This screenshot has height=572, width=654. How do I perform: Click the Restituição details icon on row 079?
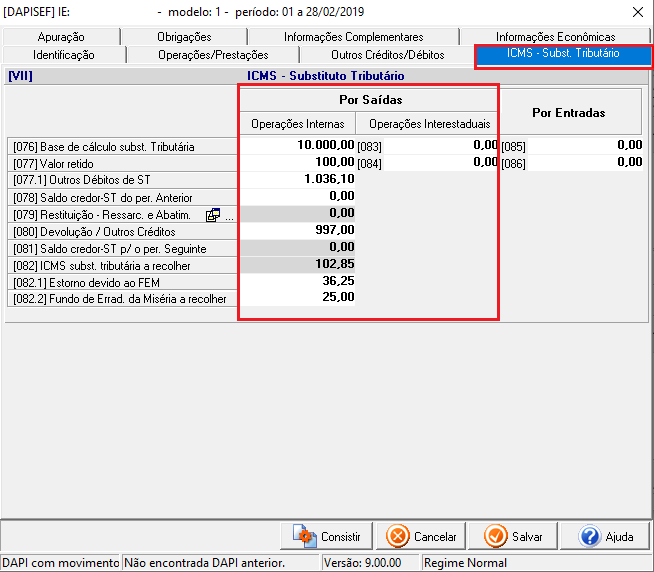pyautogui.click(x=213, y=214)
